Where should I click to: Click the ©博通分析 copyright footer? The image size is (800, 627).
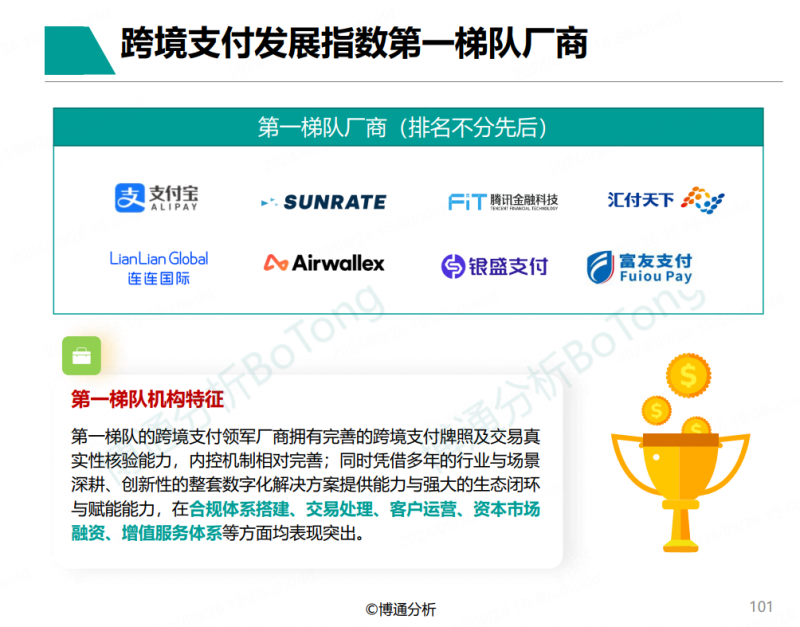401,609
